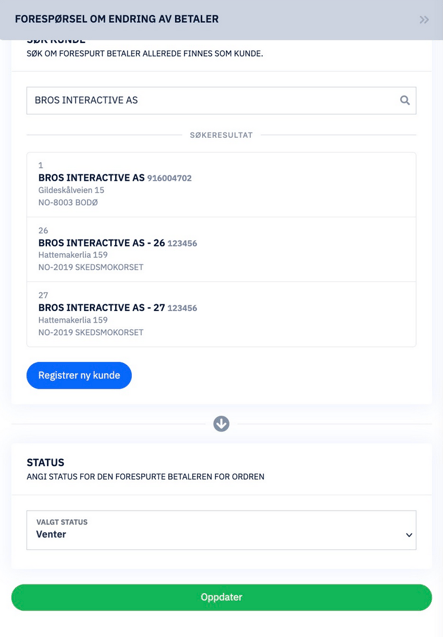
Task: Click Registrer ny kunde button
Action: tap(79, 375)
